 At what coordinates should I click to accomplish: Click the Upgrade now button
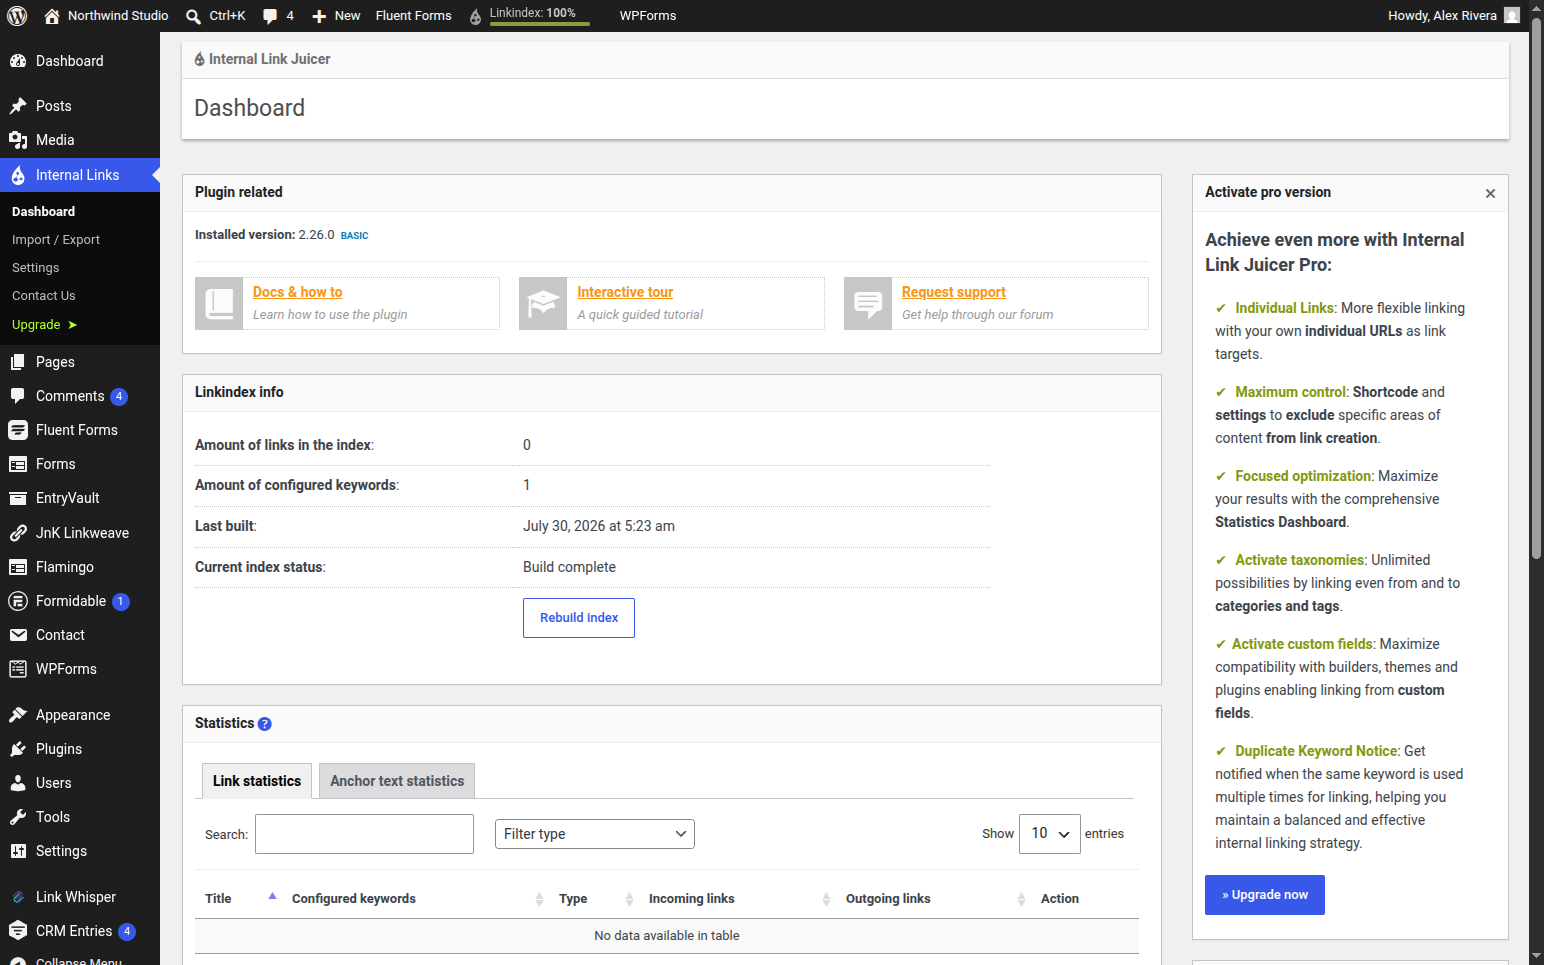pos(1265,895)
